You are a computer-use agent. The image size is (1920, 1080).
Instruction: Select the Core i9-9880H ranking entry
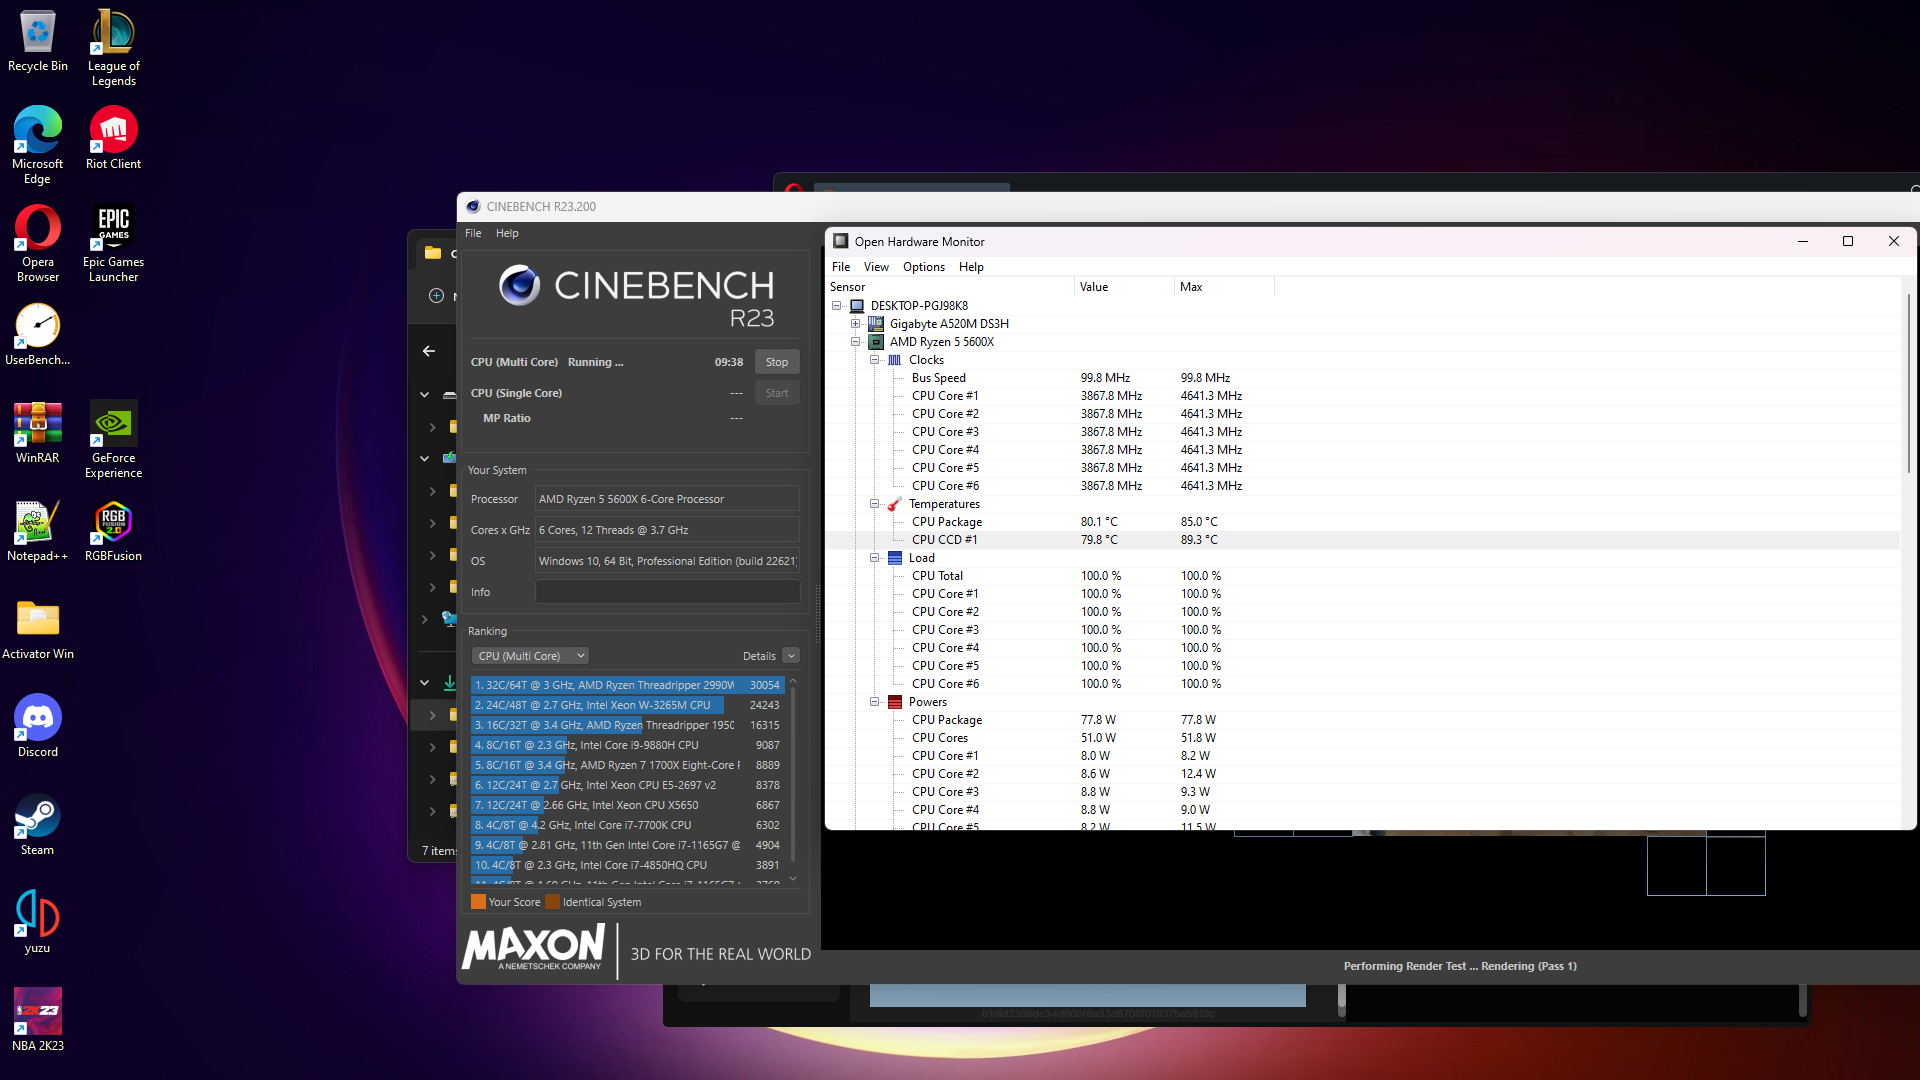[x=627, y=745]
